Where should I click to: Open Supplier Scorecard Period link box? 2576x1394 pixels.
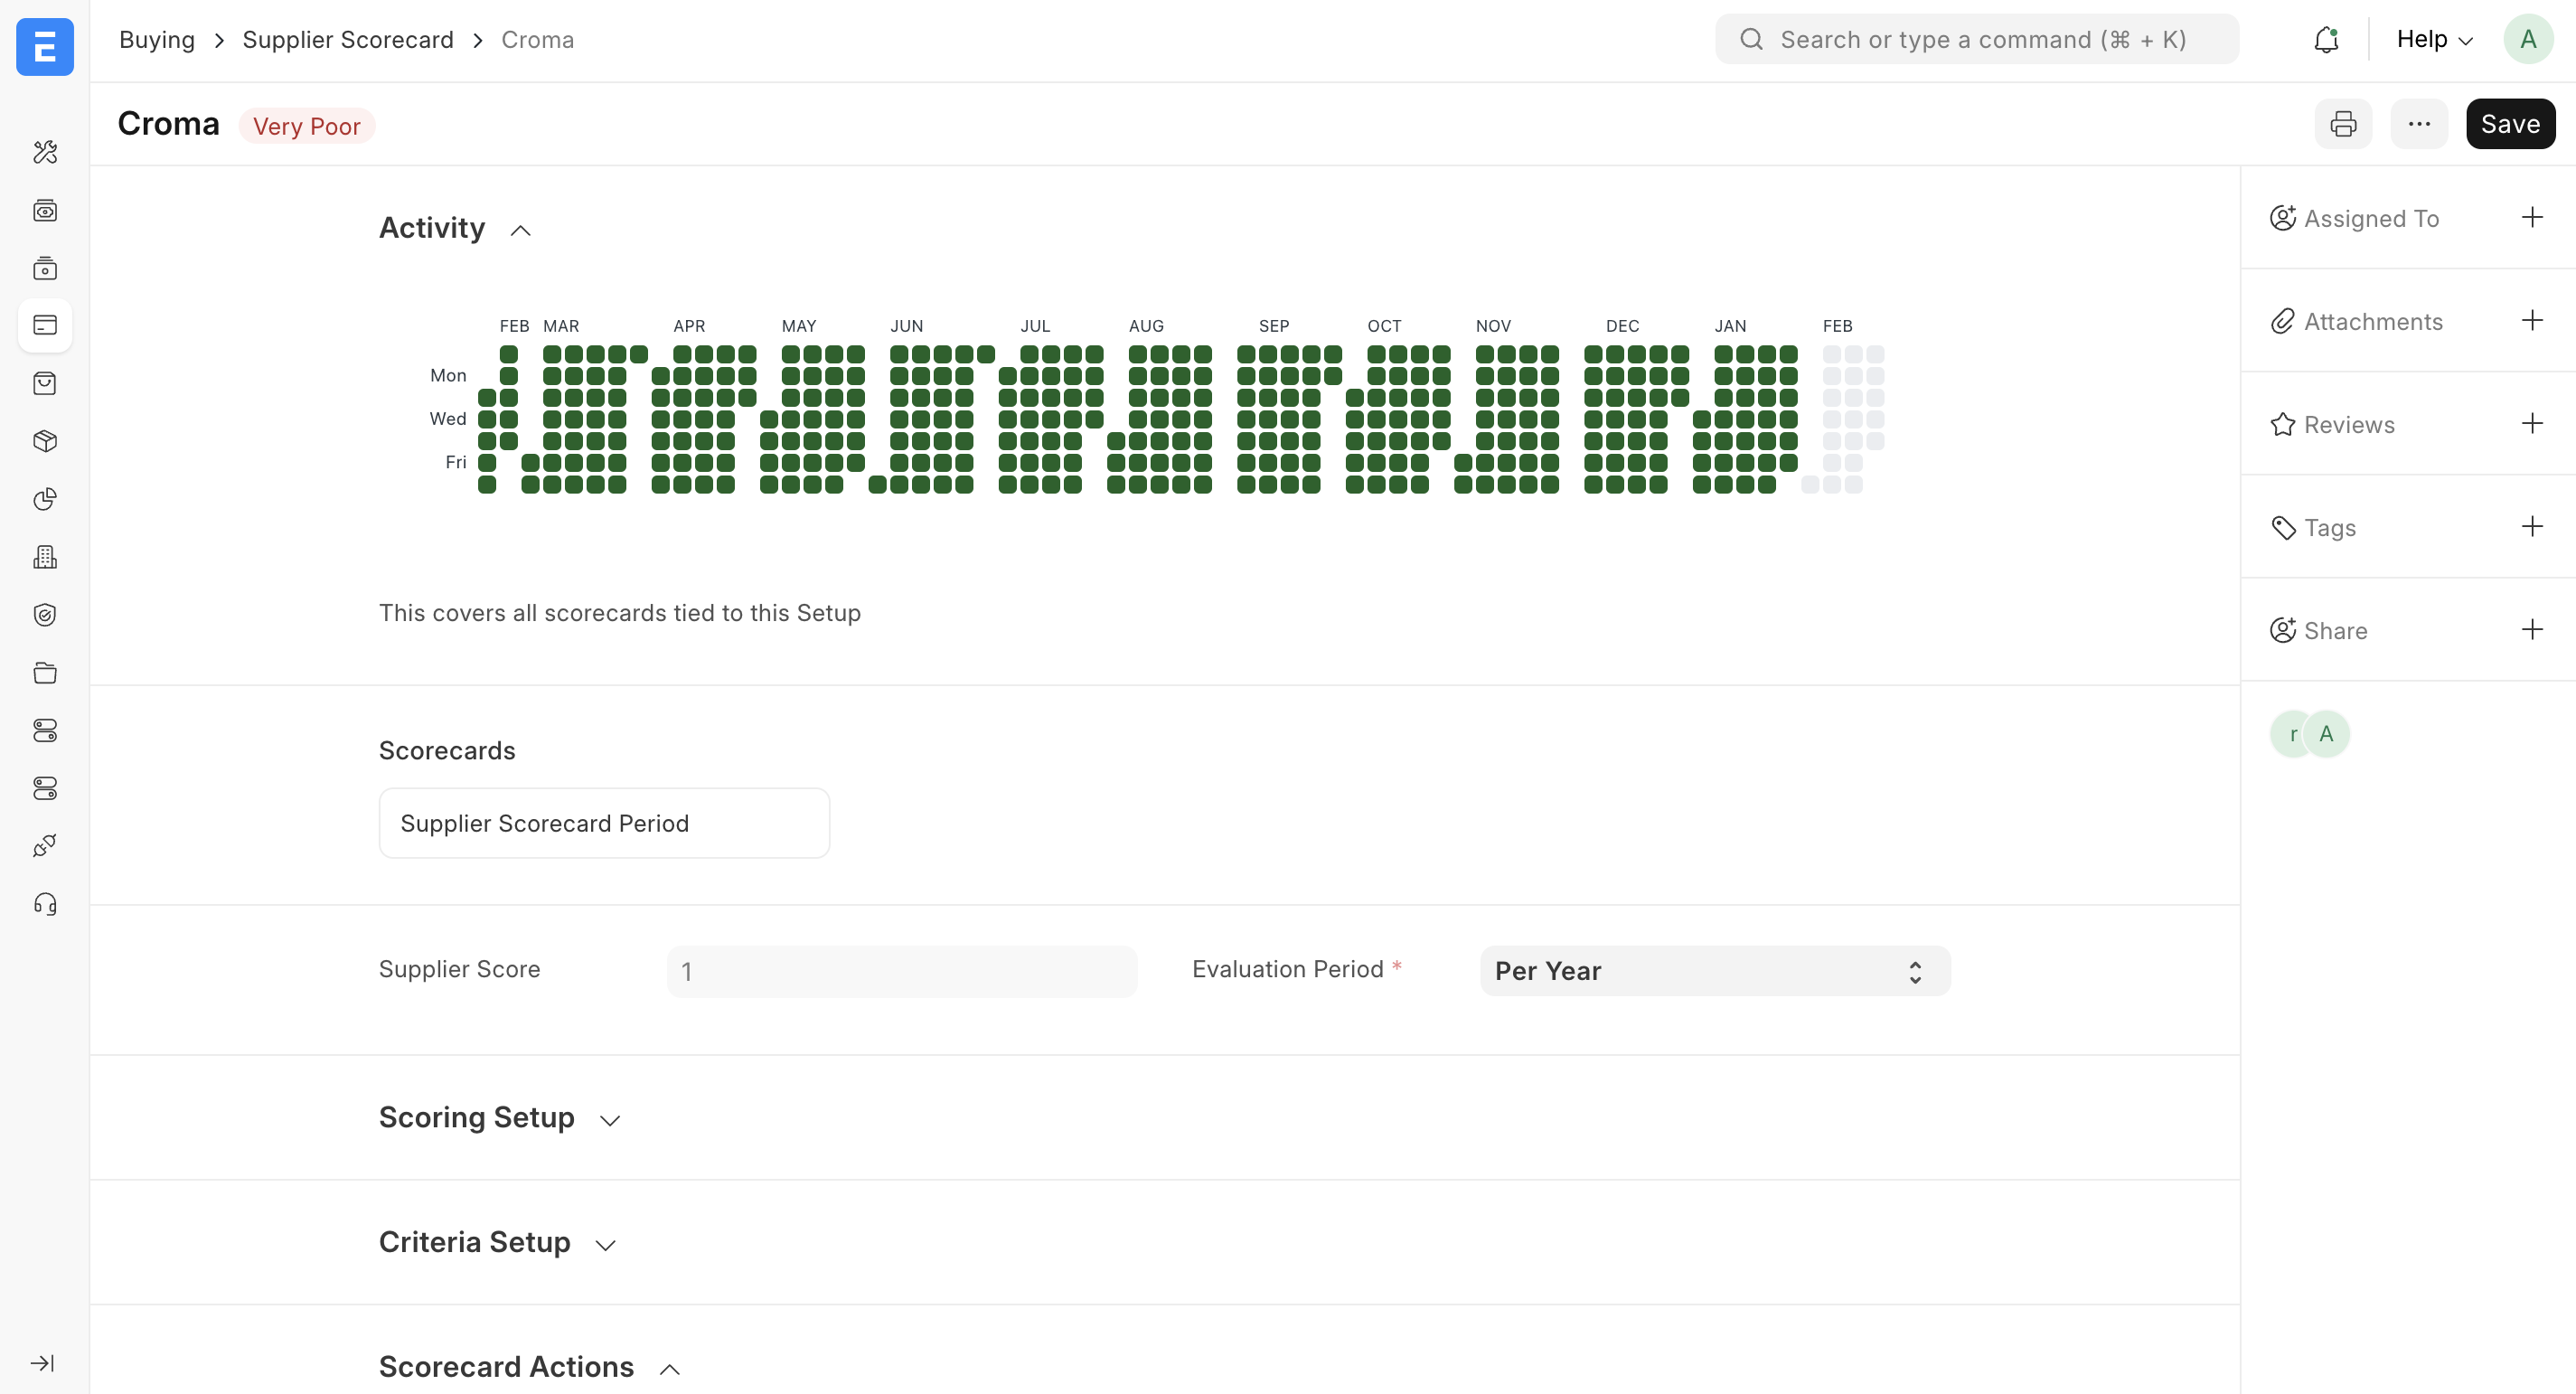click(604, 823)
